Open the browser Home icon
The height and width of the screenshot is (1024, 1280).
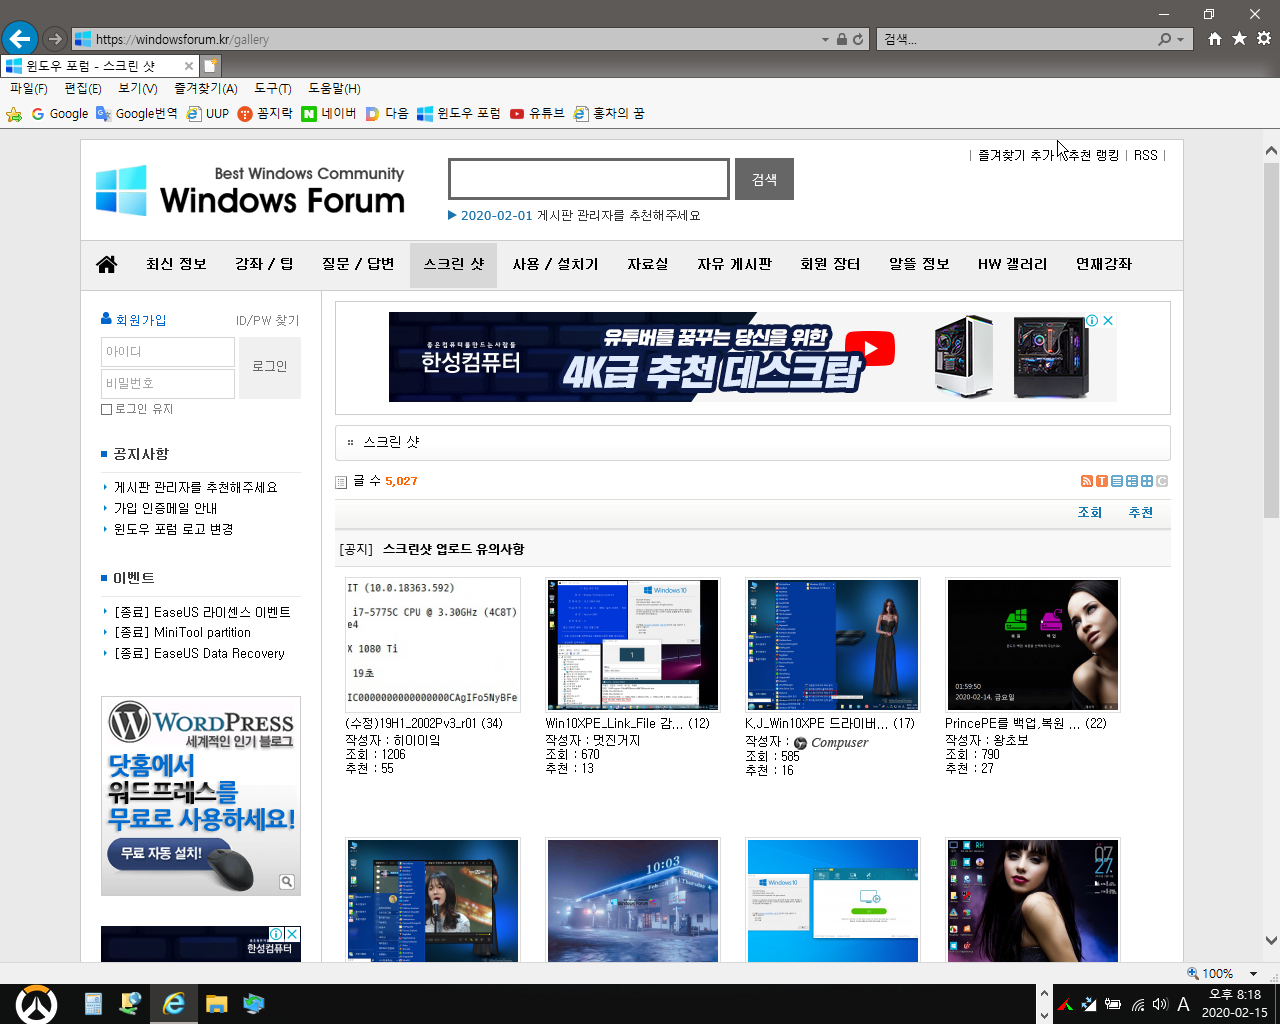pos(1214,38)
